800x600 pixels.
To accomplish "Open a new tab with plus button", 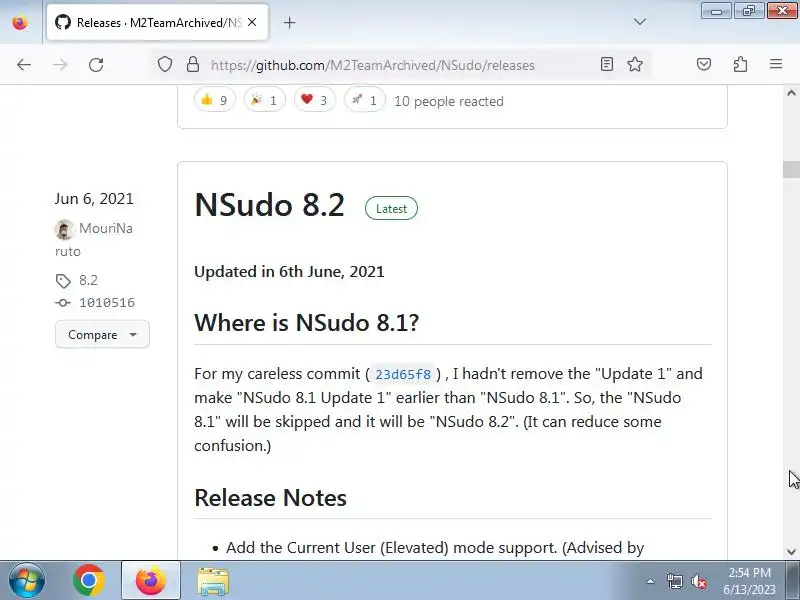I will (x=289, y=22).
